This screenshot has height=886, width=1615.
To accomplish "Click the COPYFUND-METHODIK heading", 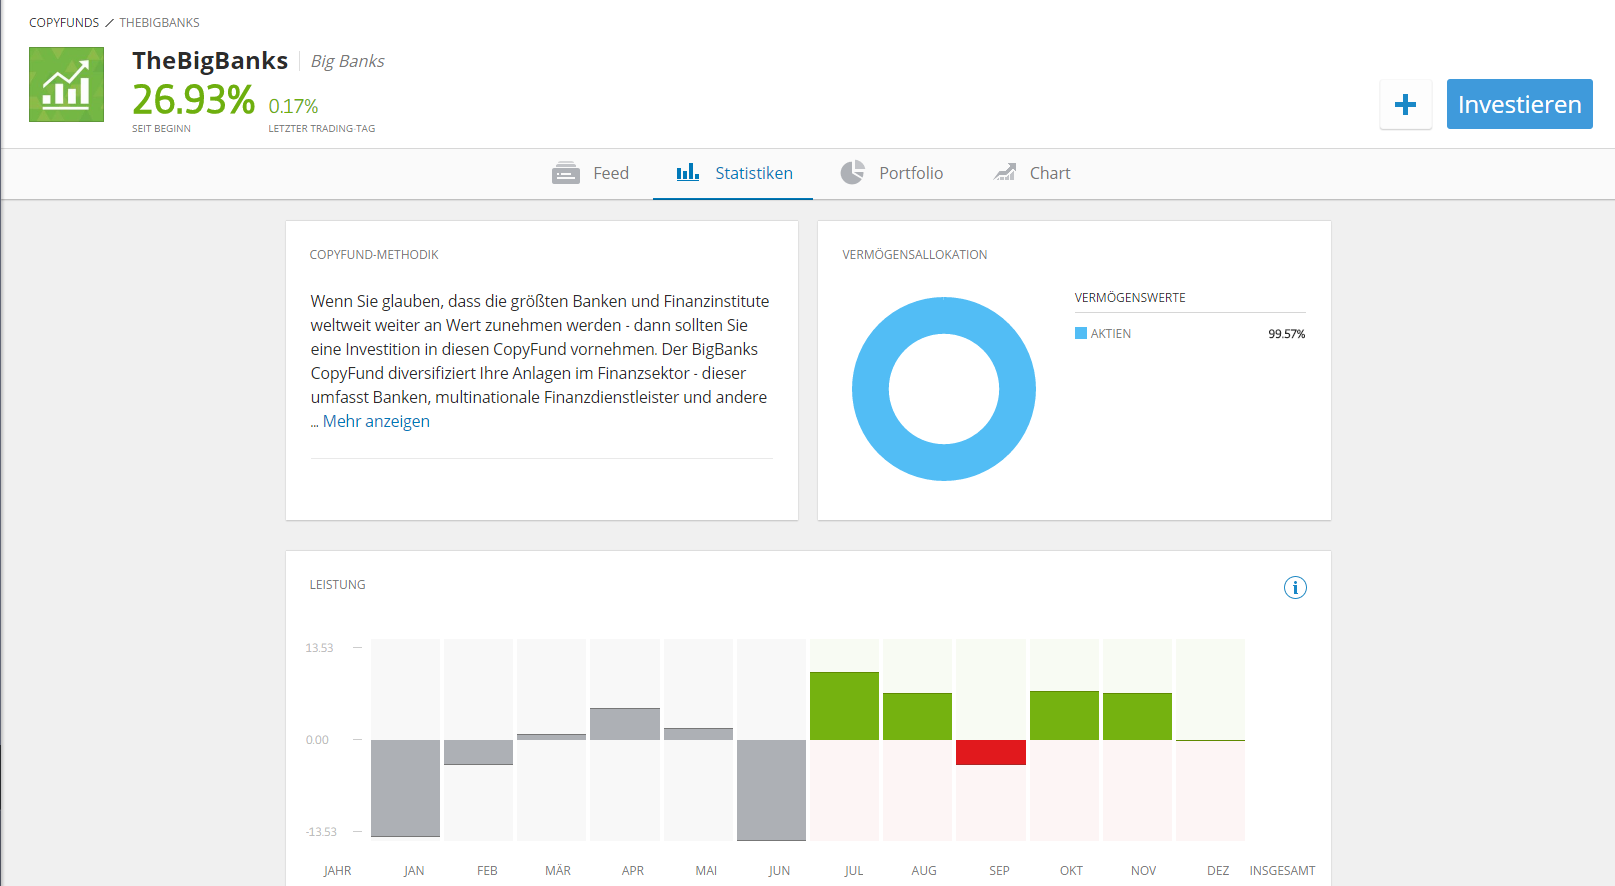I will click(374, 255).
